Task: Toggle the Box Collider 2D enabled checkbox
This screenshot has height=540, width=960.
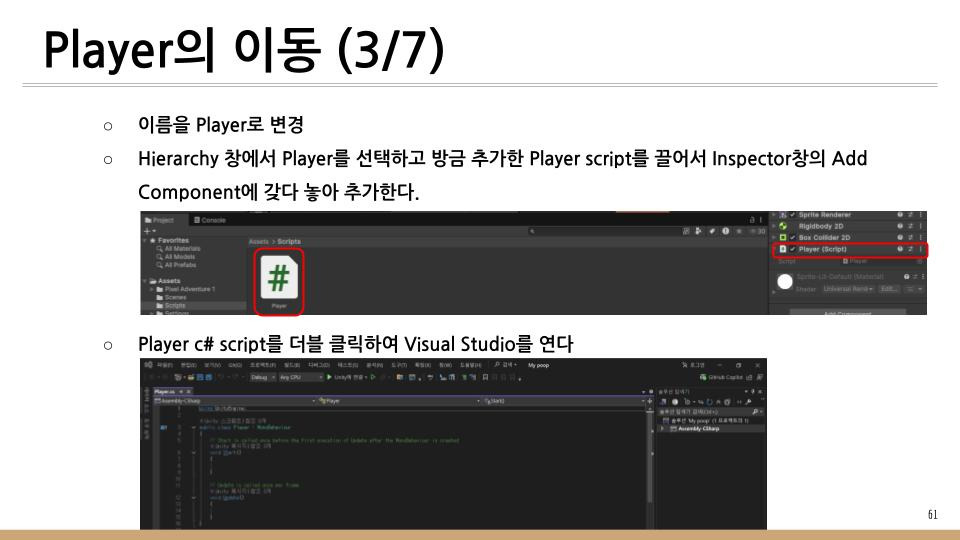Action: coord(793,238)
